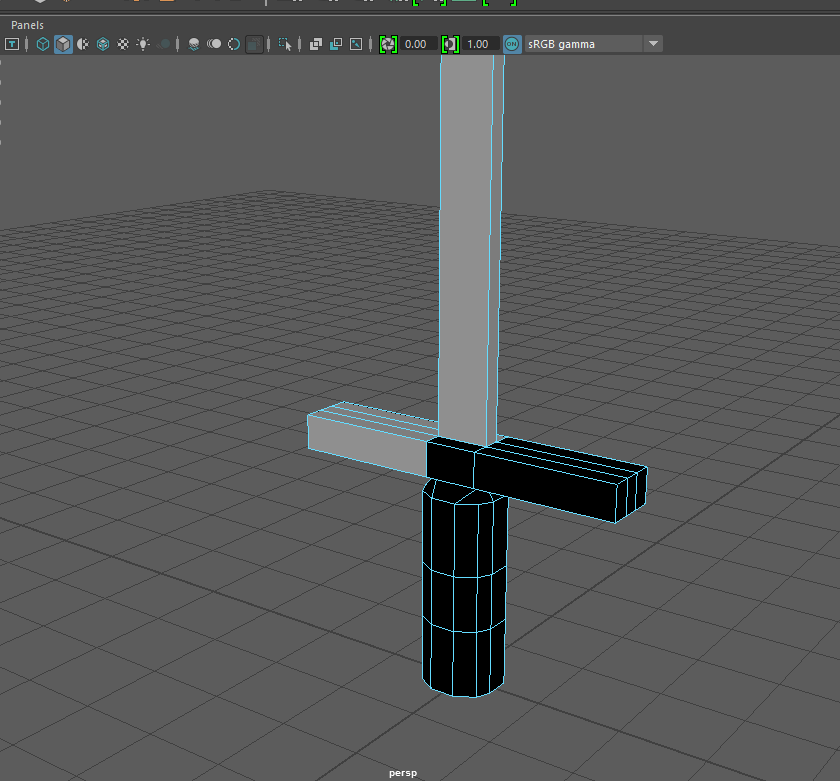Click the dropdown arrow beside sRGB gamma
This screenshot has width=840, height=781.
[653, 44]
